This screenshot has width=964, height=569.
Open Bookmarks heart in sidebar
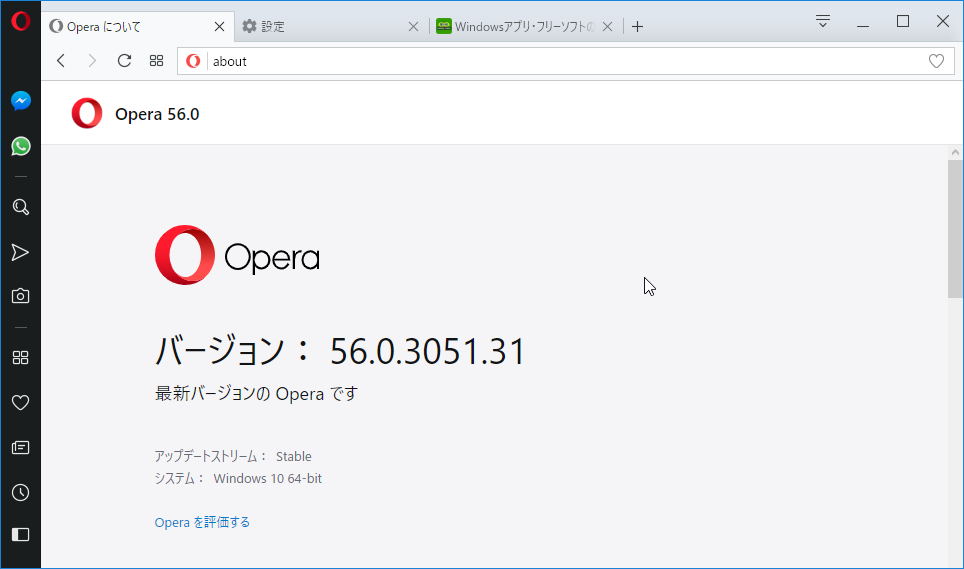(x=20, y=402)
